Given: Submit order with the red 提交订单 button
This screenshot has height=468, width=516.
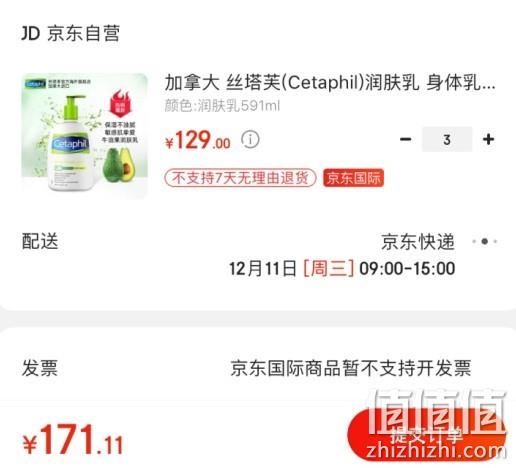Looking at the screenshot, I should tap(427, 435).
